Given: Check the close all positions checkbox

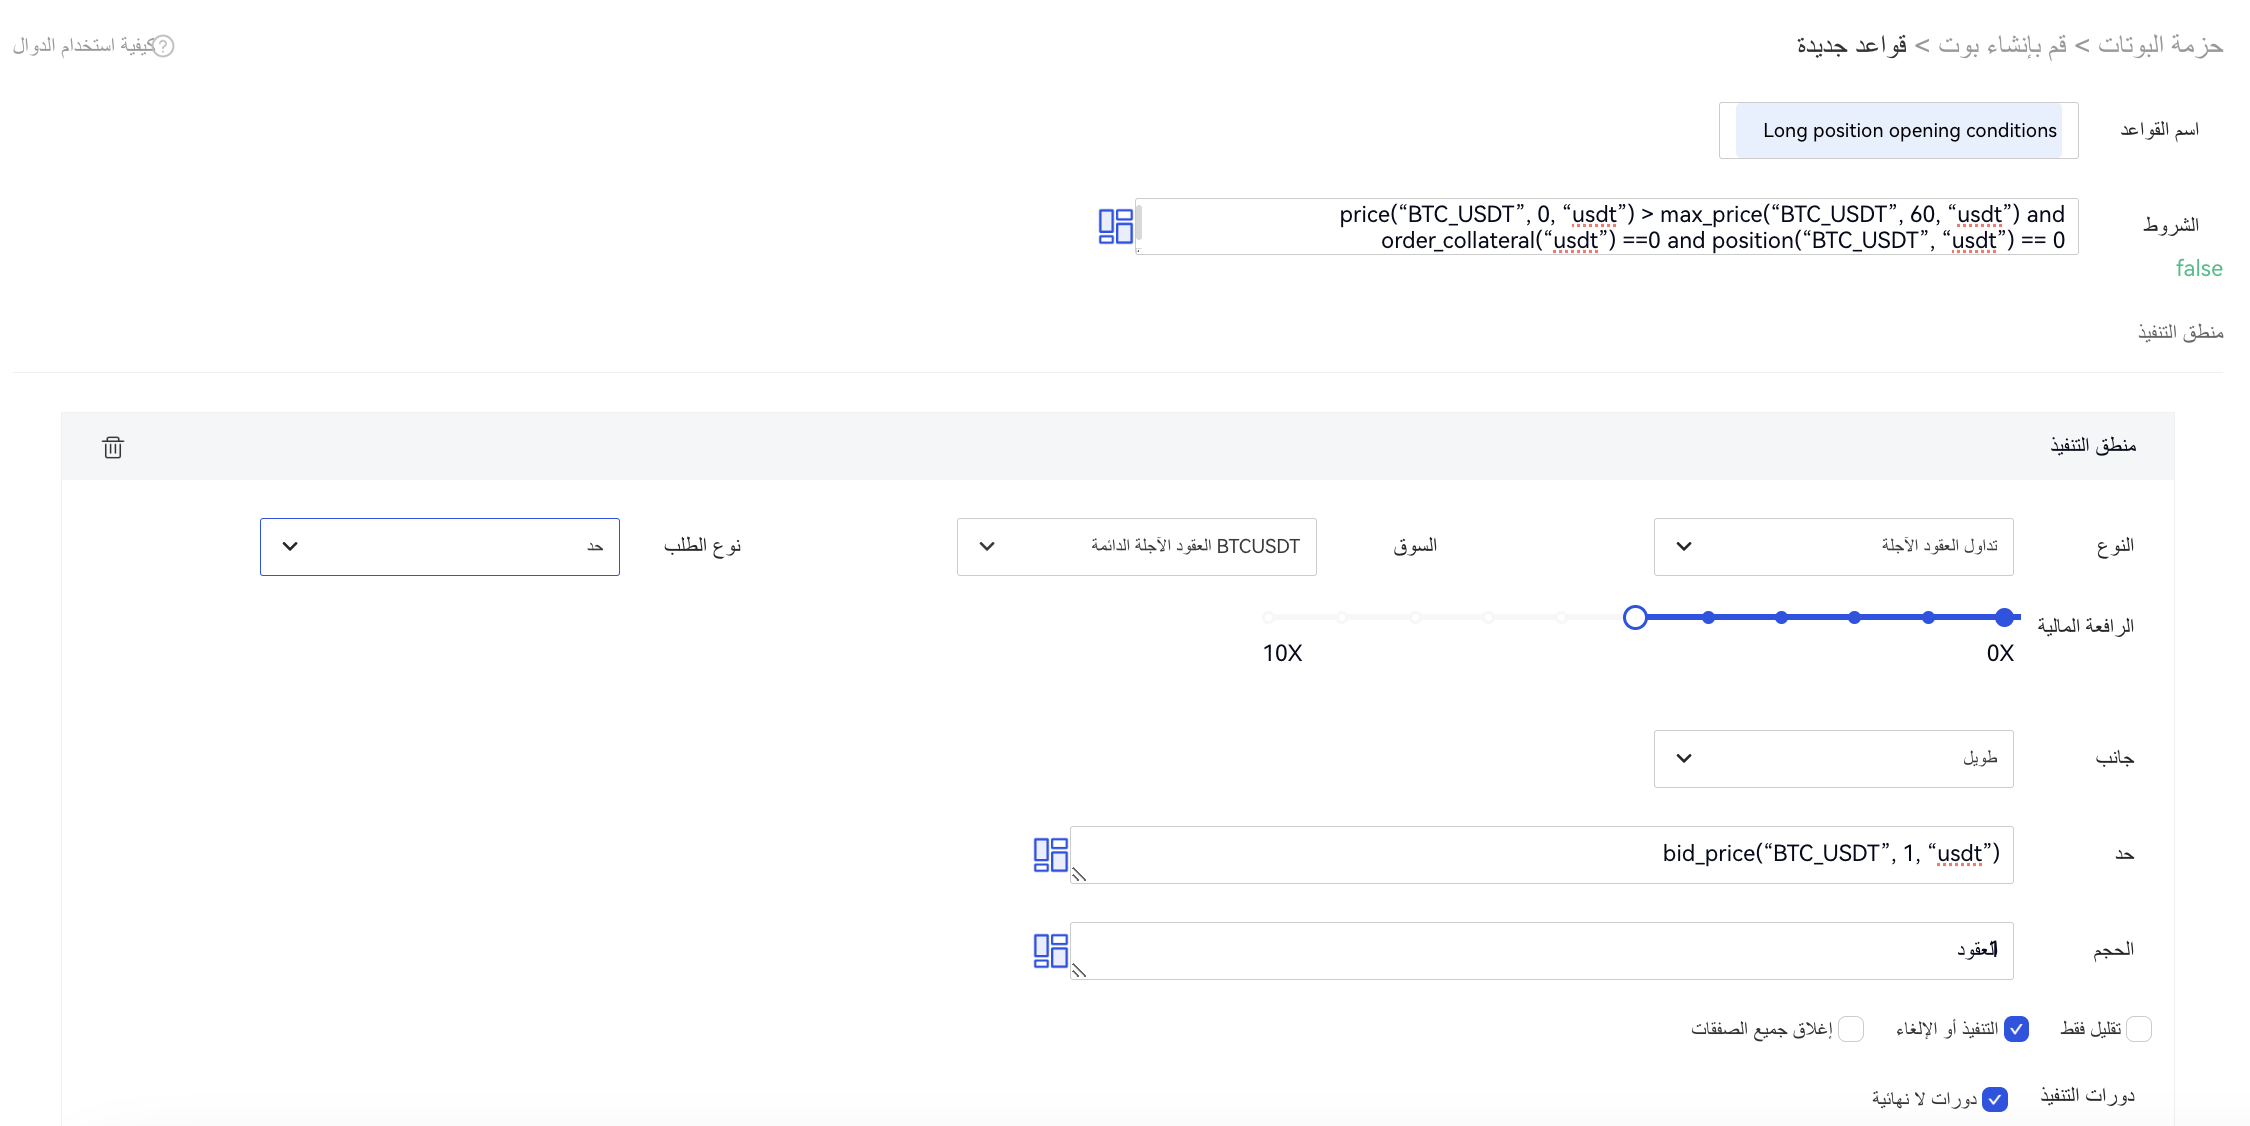Looking at the screenshot, I should [1851, 1029].
